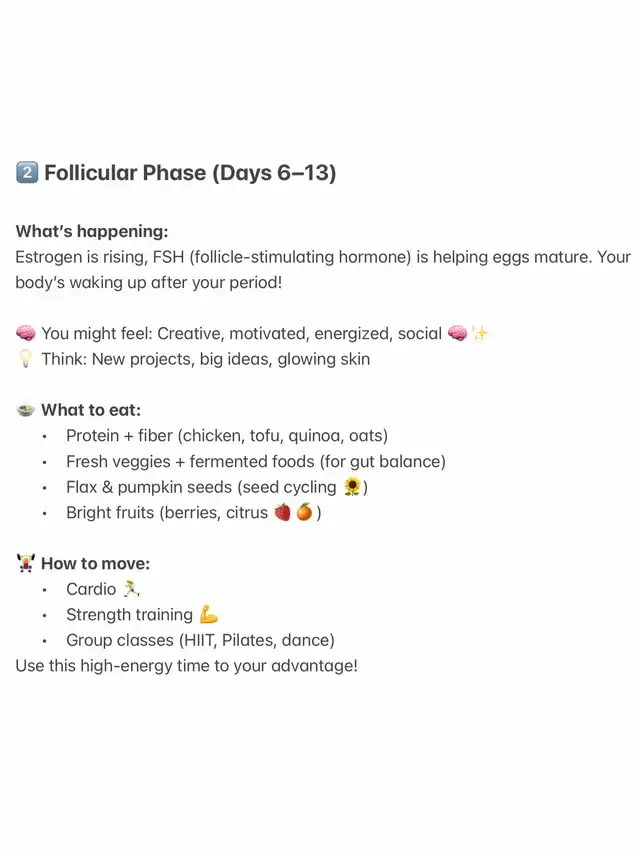Tap the "Fresh veggies + fermented foods" line
This screenshot has width=640, height=854.
255,461
